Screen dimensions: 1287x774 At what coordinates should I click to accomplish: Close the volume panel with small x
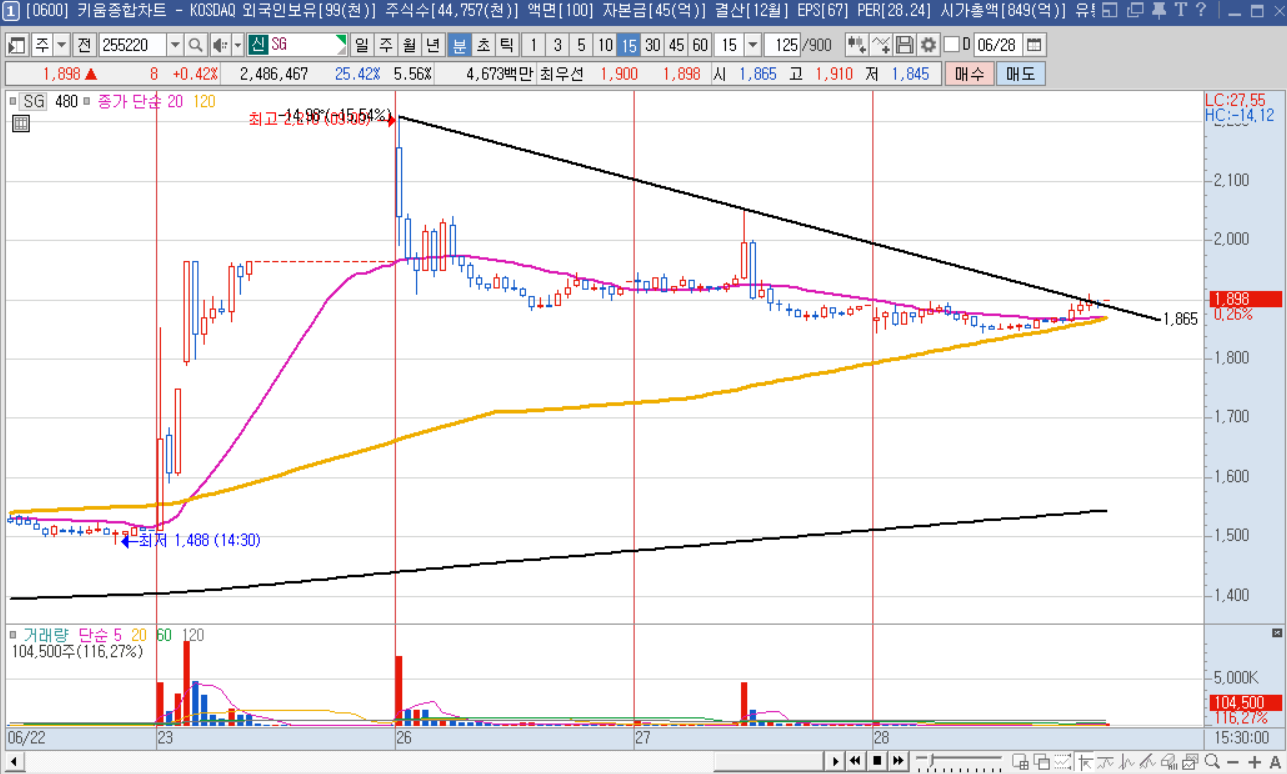click(1276, 633)
